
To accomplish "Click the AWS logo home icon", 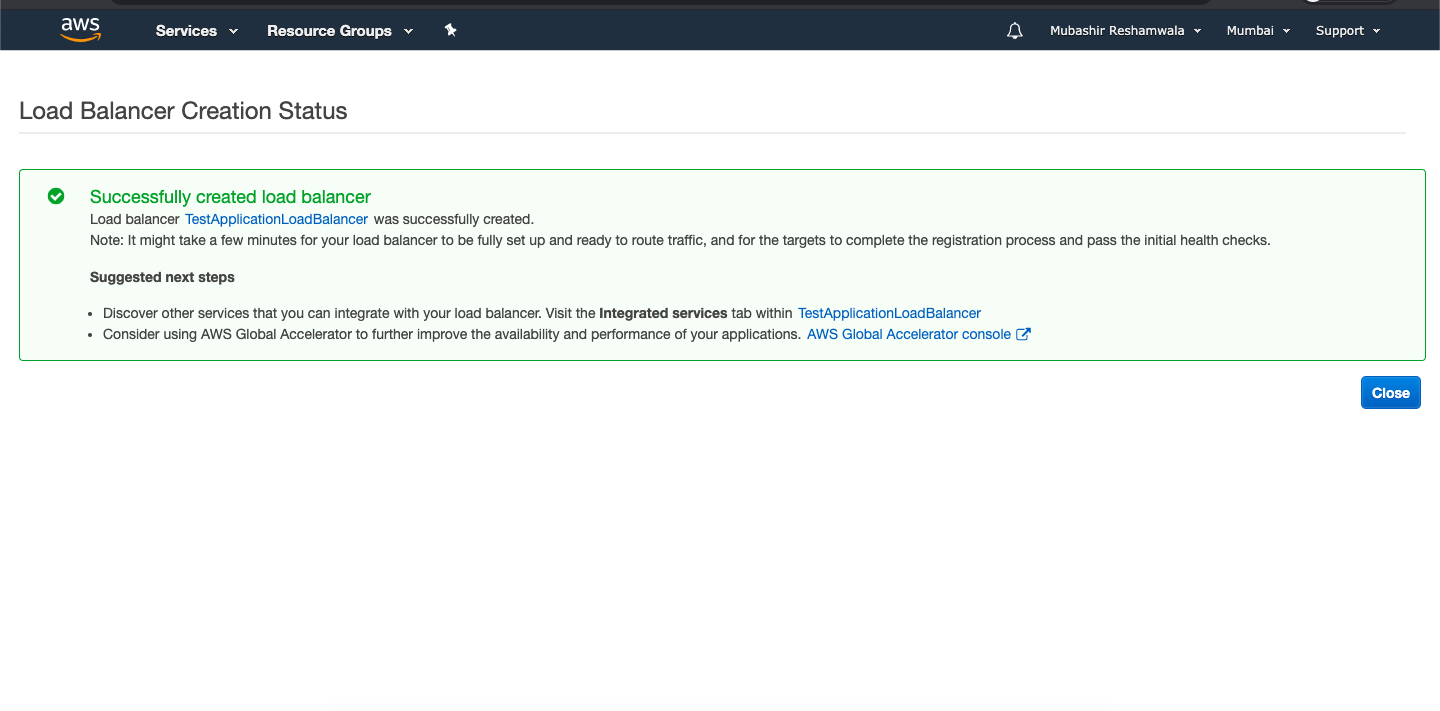I will tap(80, 30).
